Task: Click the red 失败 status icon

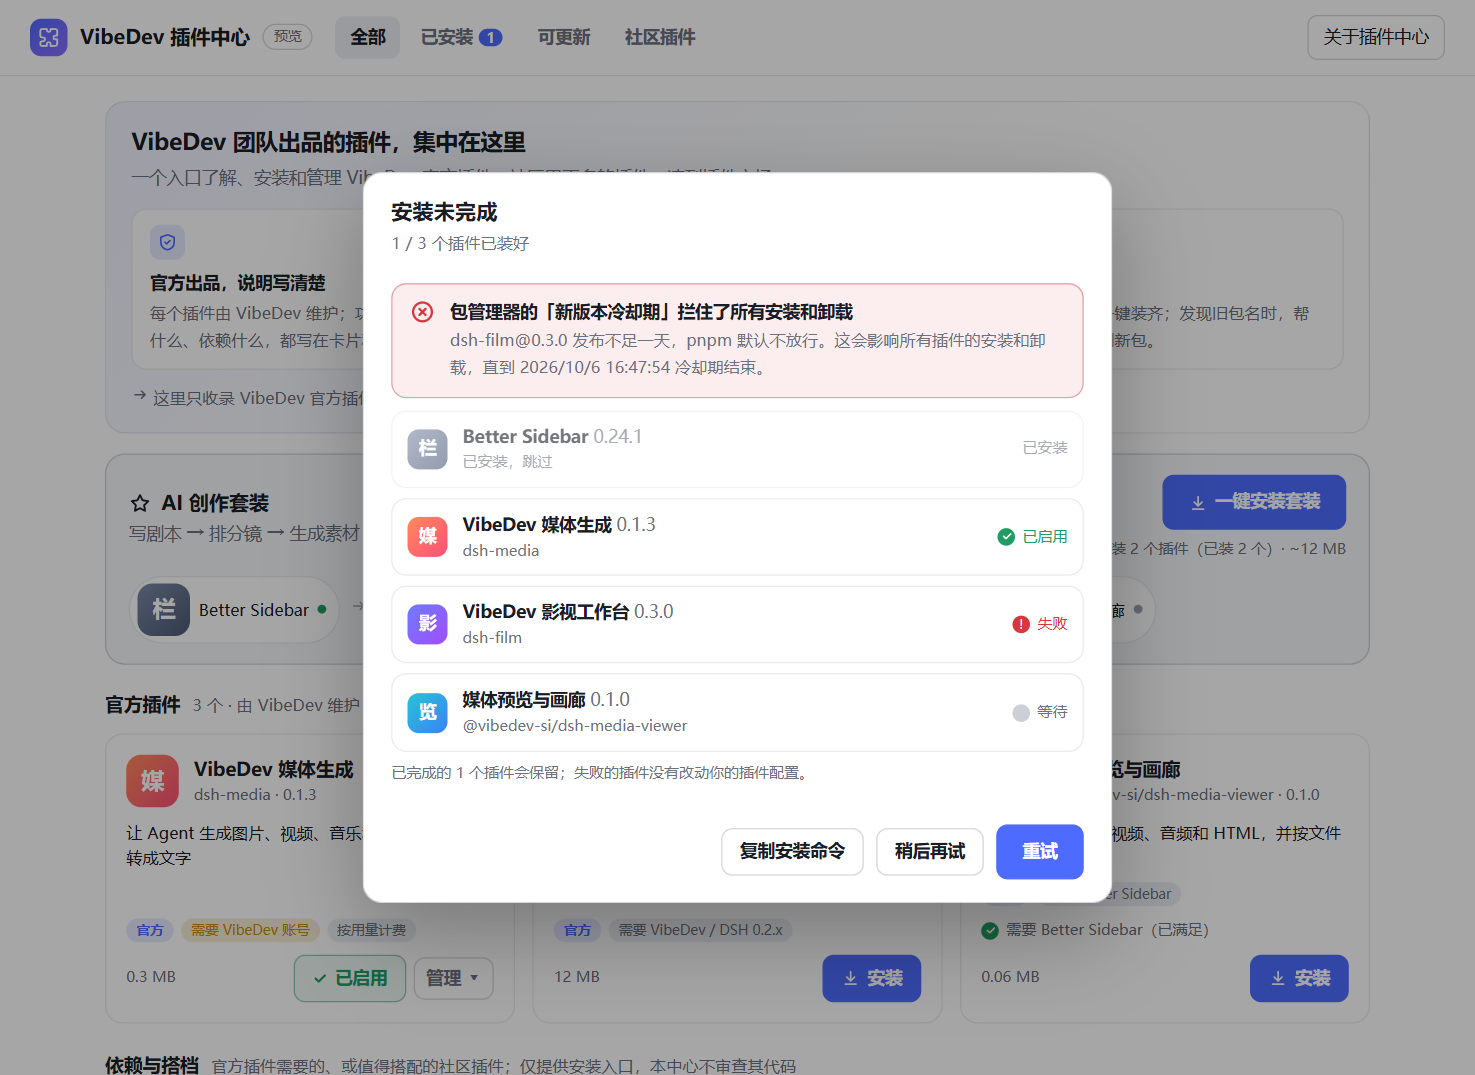Action: [x=1021, y=624]
